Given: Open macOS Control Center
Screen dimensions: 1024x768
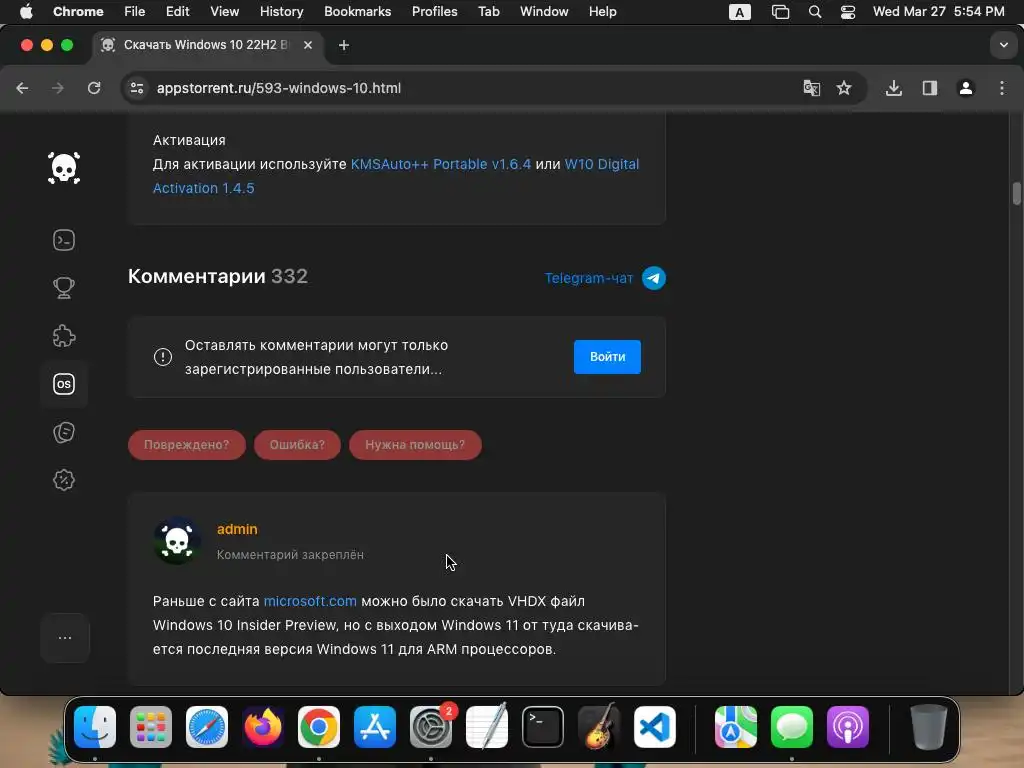Looking at the screenshot, I should tap(848, 12).
